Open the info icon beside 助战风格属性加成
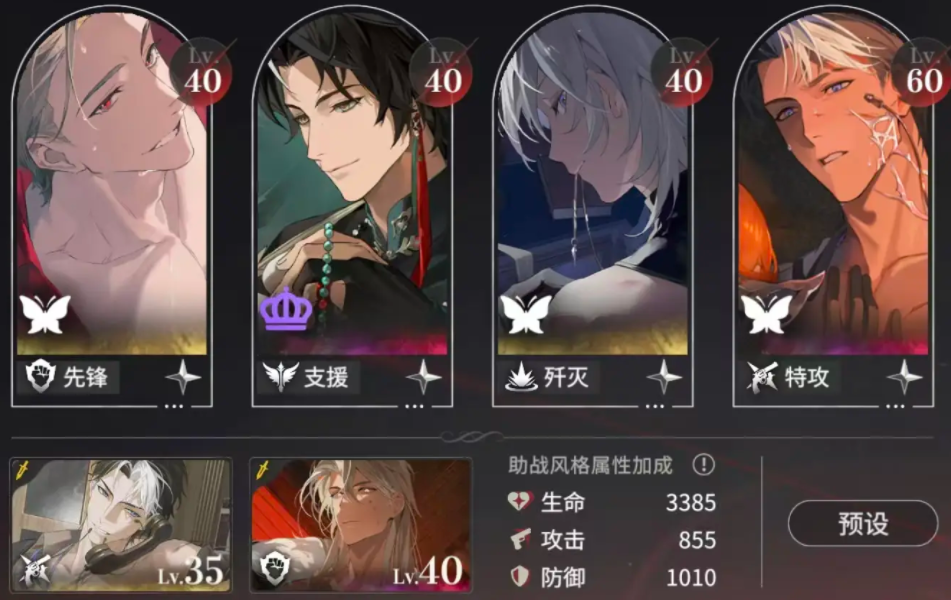This screenshot has height=600, width=951. pos(704,465)
